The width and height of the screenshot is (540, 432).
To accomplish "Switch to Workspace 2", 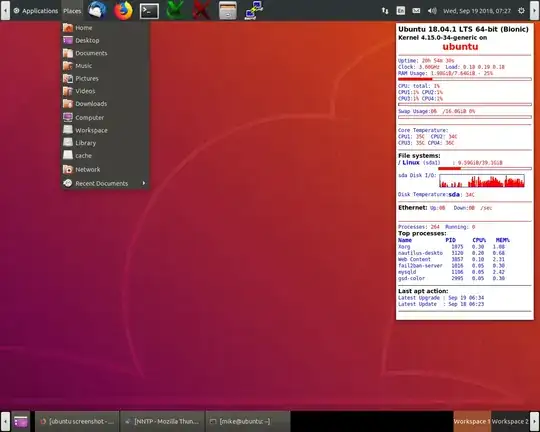I will pyautogui.click(x=510, y=421).
